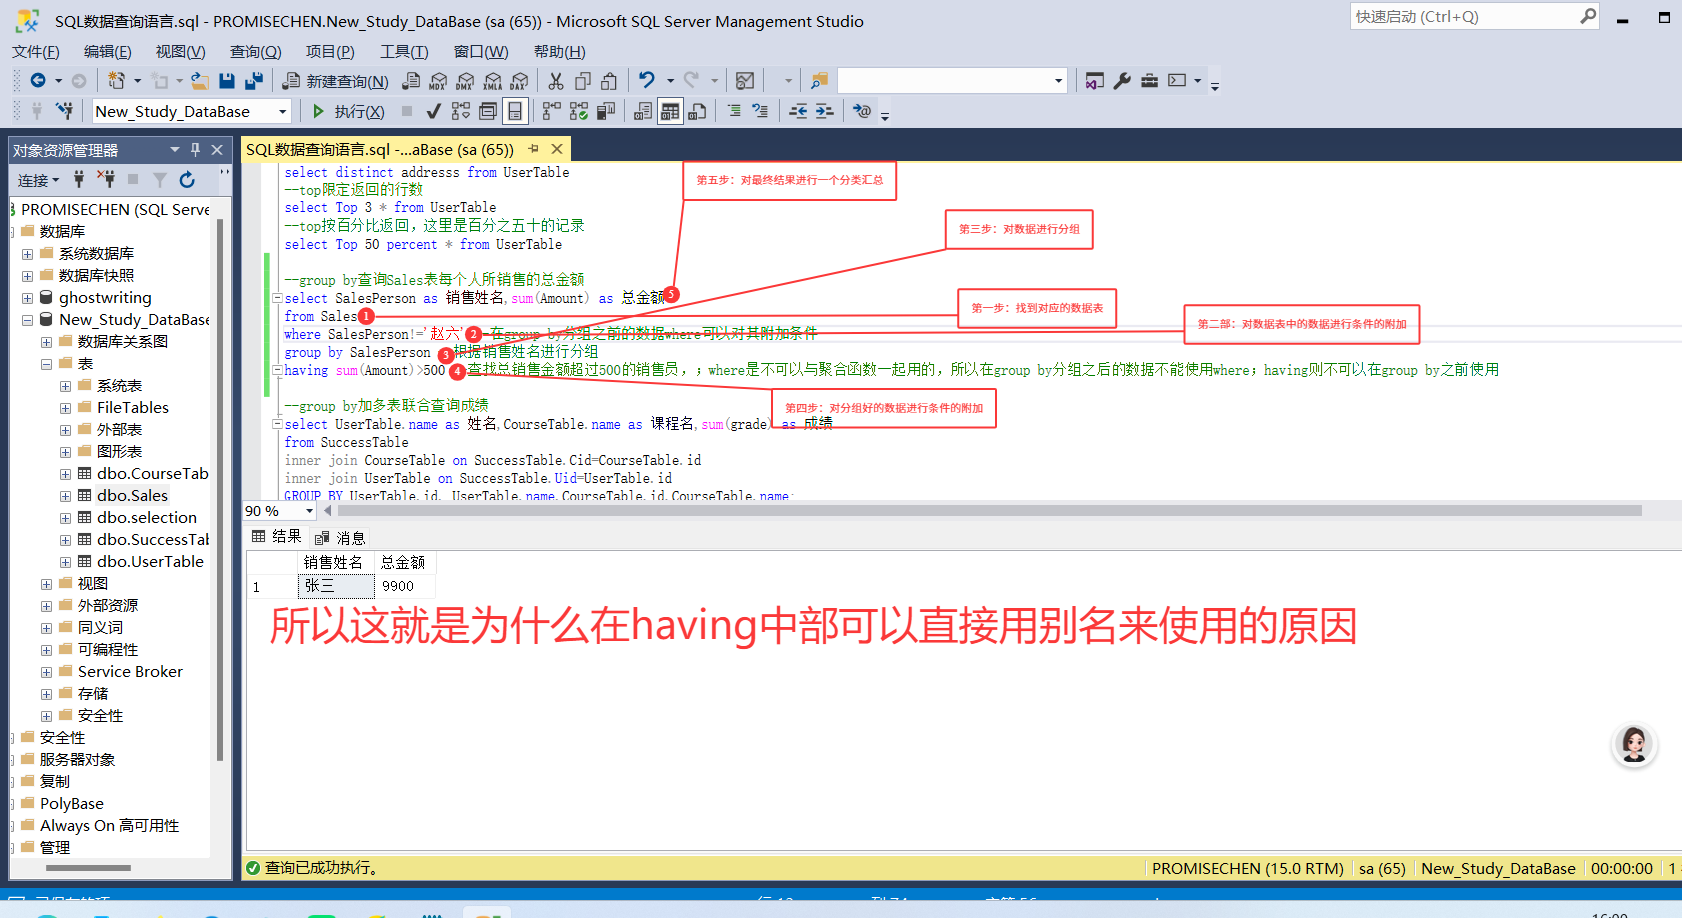Toggle Include Live Query Statistics
Screen dimensions: 1682x918
click(x=578, y=111)
